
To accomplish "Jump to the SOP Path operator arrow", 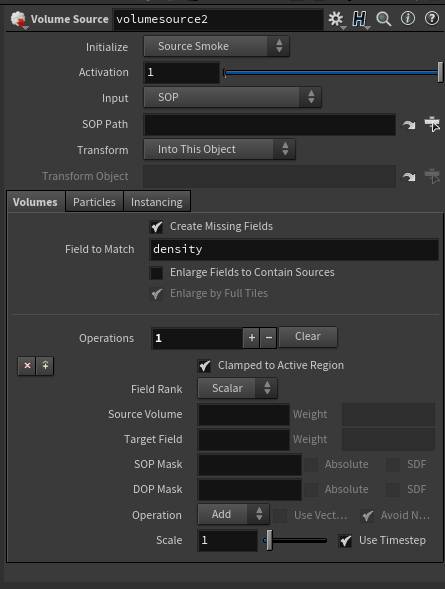I will coord(409,124).
